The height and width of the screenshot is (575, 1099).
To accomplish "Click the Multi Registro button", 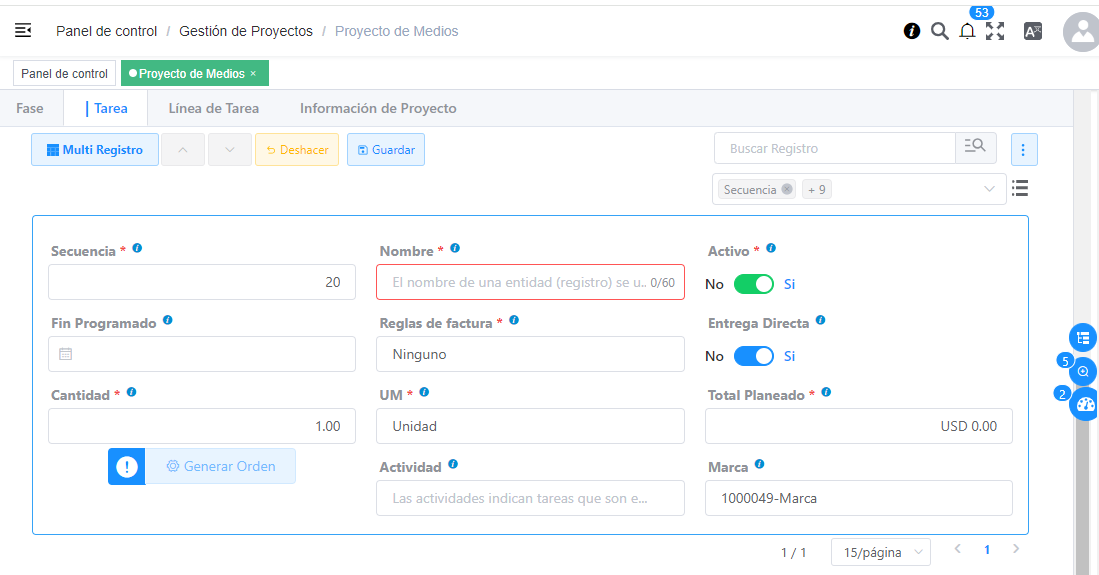I will (95, 150).
